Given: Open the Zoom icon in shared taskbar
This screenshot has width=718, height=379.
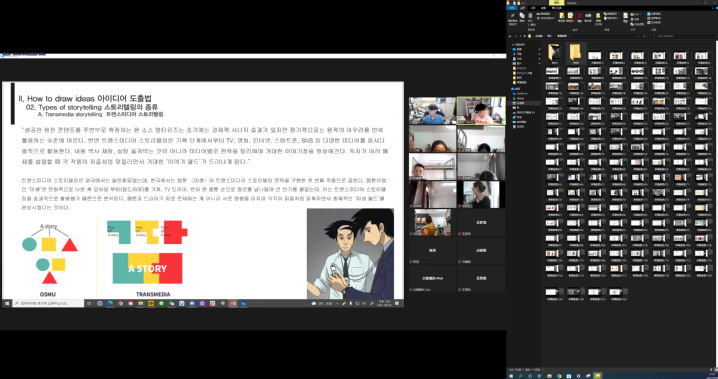Looking at the screenshot, I should pyautogui.click(x=191, y=303).
